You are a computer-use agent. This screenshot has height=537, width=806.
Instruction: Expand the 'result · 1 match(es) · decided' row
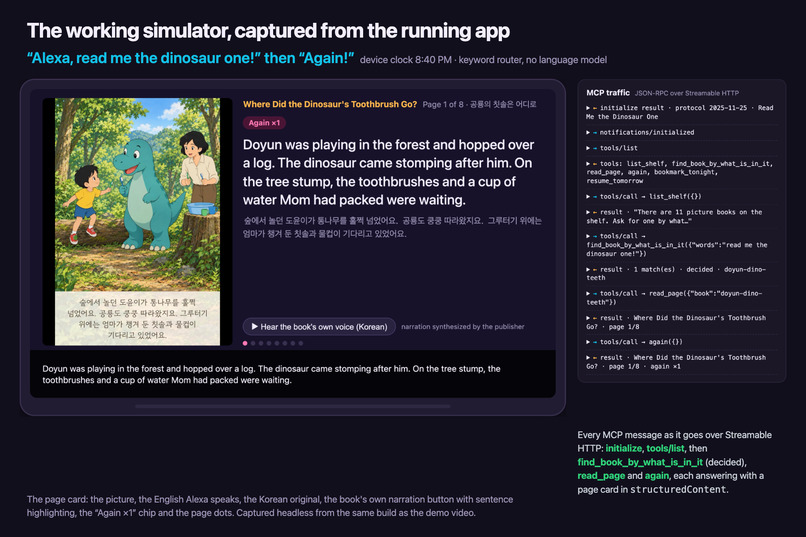point(680,273)
